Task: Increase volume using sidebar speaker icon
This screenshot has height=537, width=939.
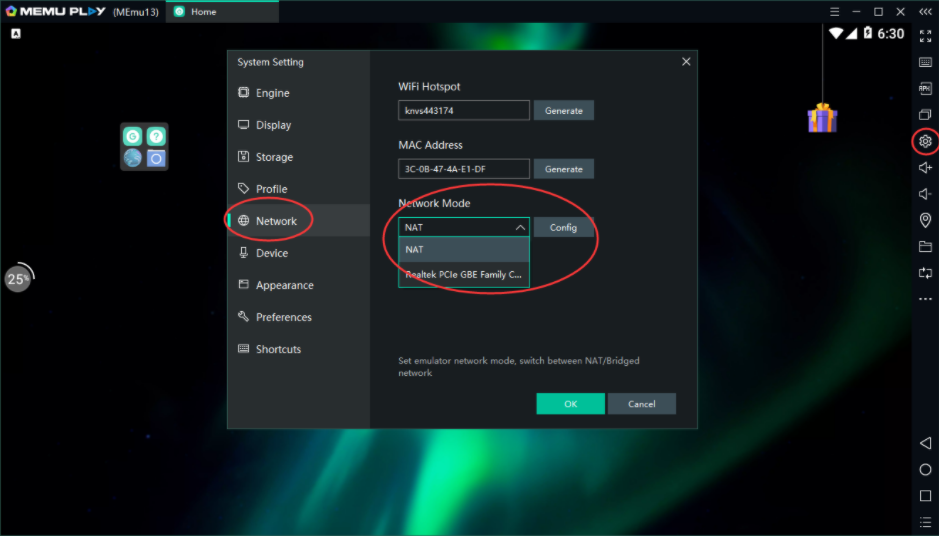Action: pyautogui.click(x=925, y=168)
